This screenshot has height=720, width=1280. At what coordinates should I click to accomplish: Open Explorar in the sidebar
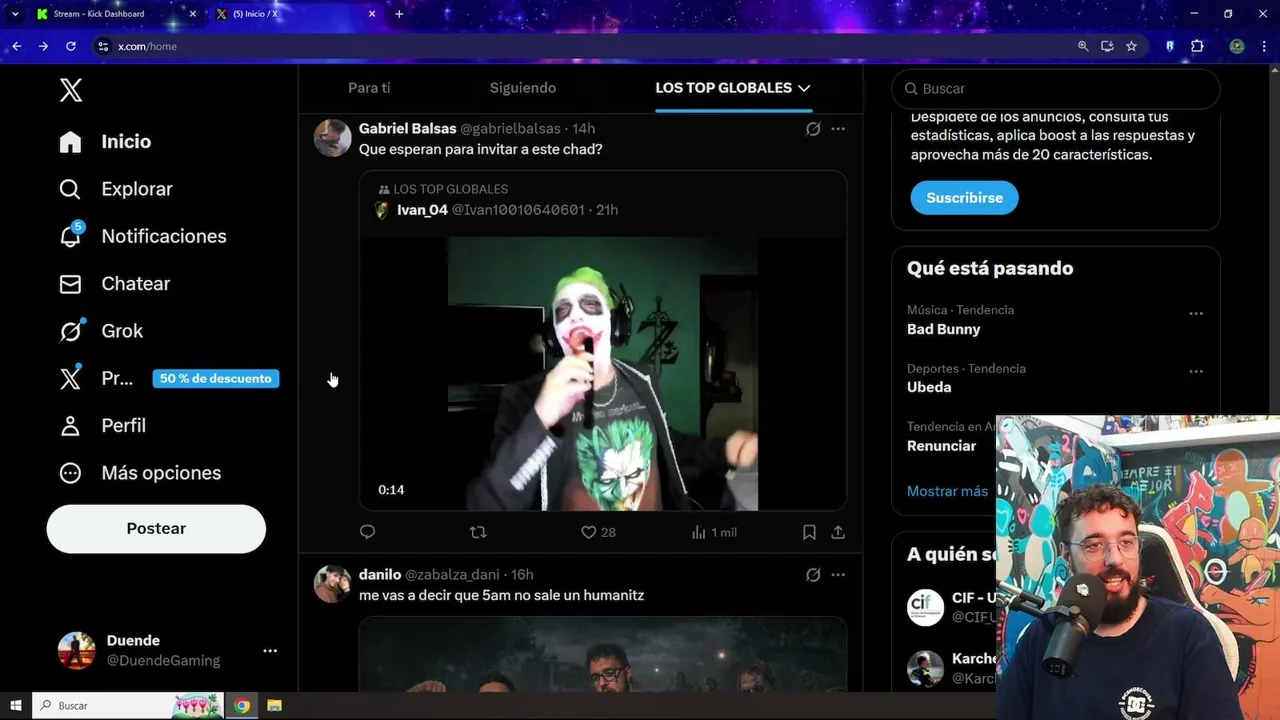(x=115, y=189)
